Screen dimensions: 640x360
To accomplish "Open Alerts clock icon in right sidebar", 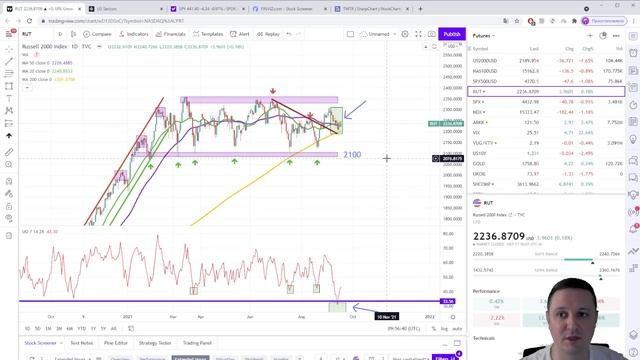I will pos(633,53).
